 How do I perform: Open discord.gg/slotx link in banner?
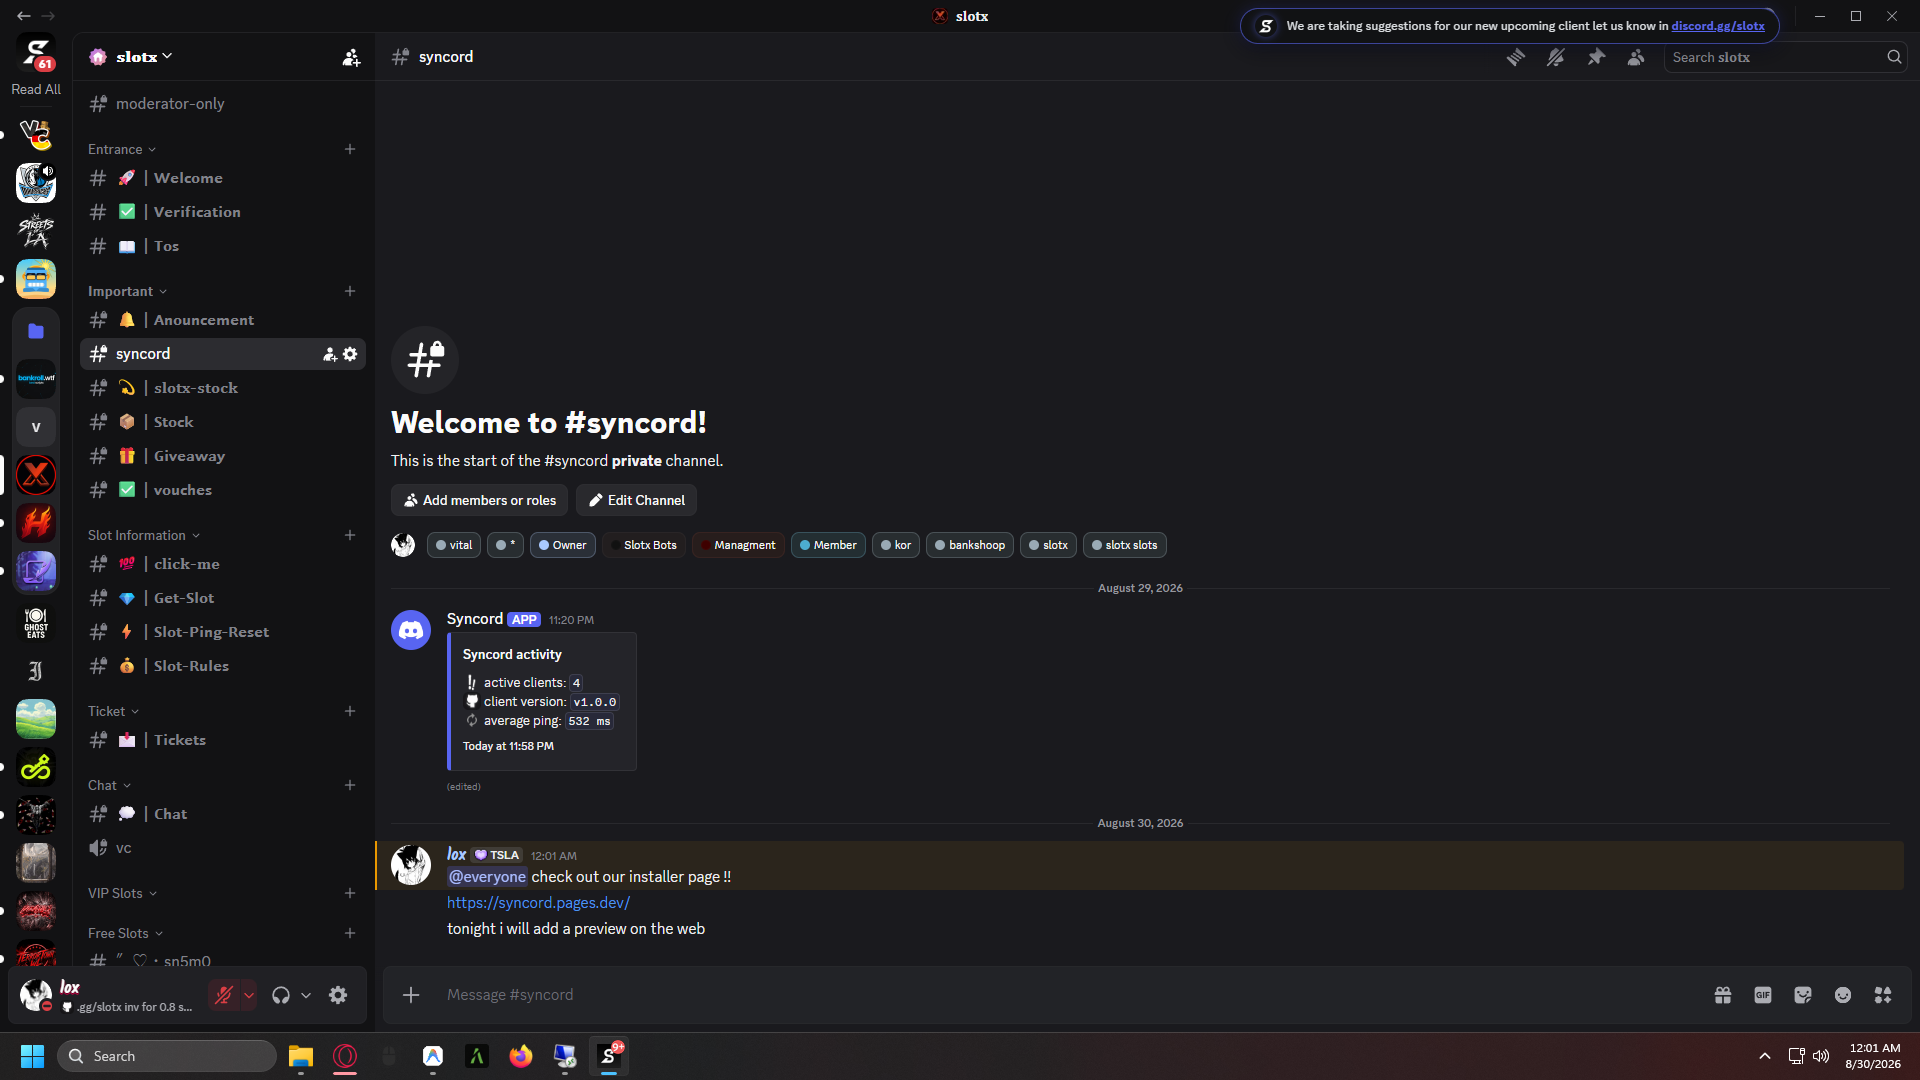(x=1717, y=26)
